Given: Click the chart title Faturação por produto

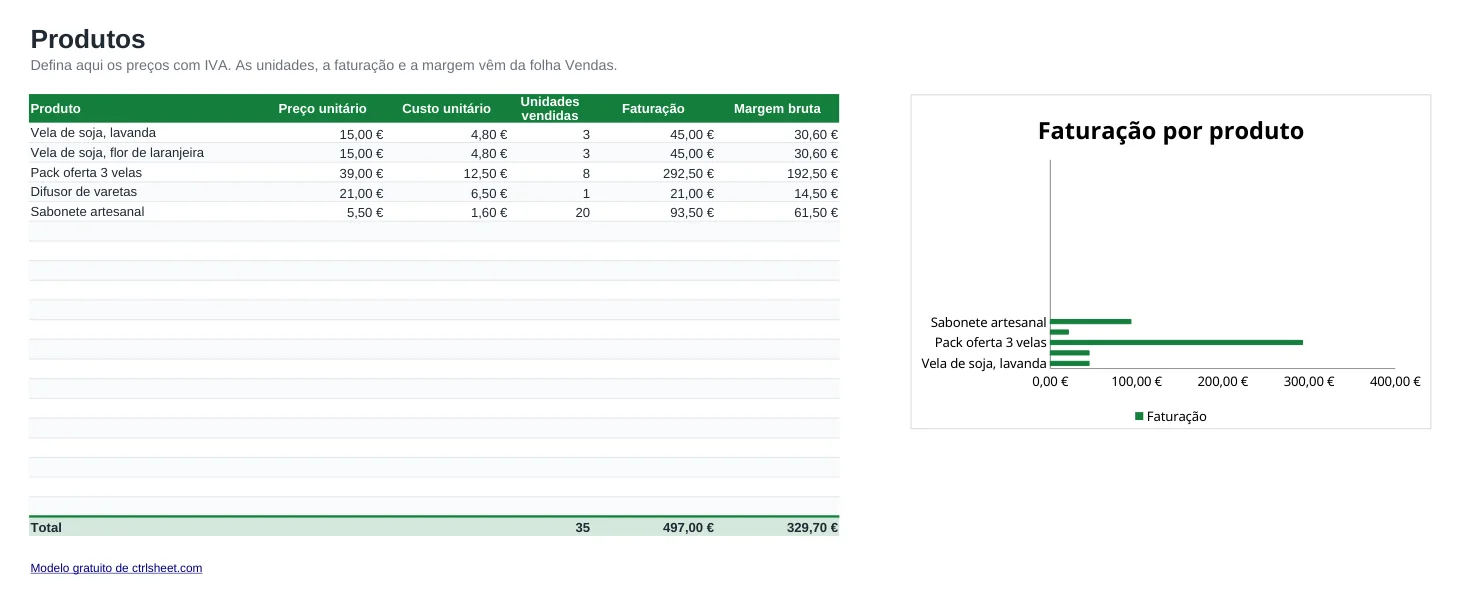Looking at the screenshot, I should coord(1171,131).
